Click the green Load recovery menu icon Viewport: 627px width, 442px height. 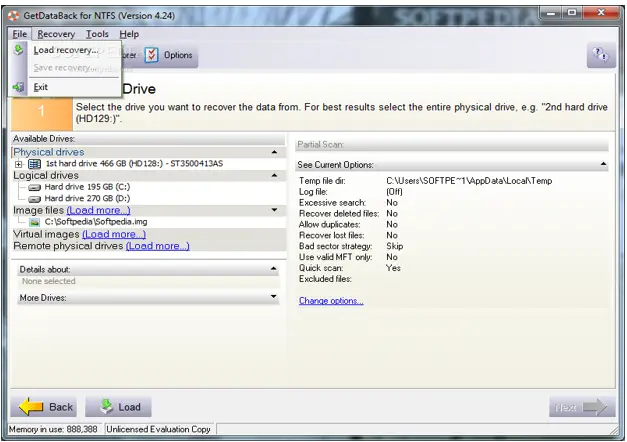point(18,50)
